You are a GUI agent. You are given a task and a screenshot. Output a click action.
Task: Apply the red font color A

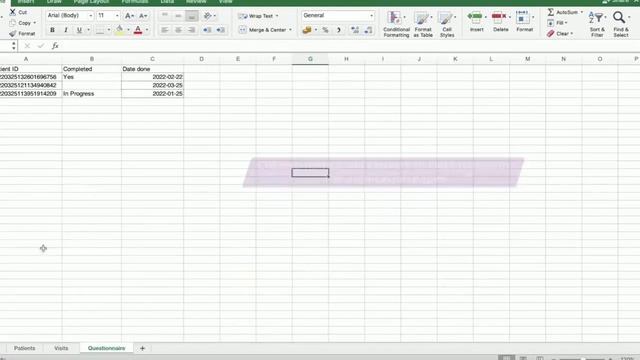138,30
